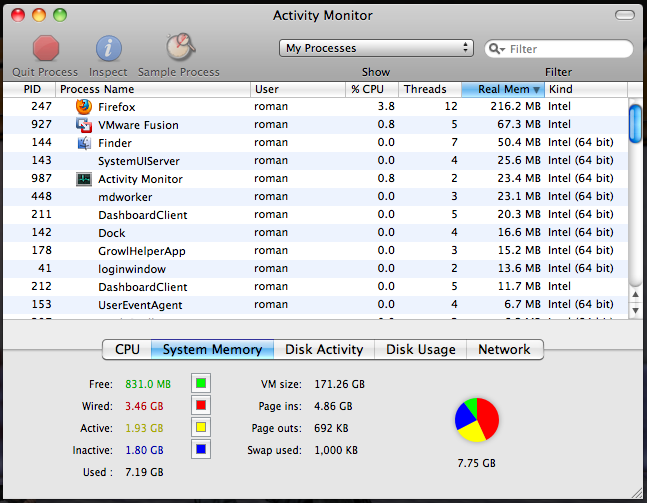Click into the Filter search field
The height and width of the screenshot is (503, 647).
[x=559, y=49]
